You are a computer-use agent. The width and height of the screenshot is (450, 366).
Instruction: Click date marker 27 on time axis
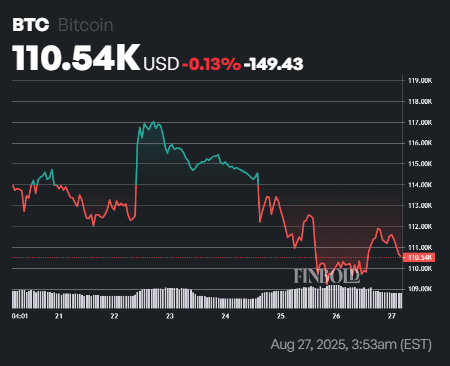(392, 316)
